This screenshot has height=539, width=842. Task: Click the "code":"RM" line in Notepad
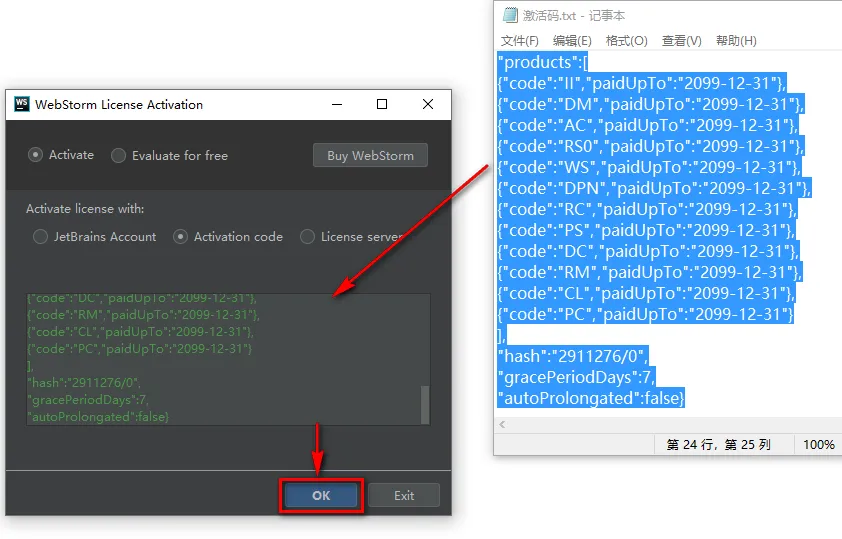click(x=650, y=272)
